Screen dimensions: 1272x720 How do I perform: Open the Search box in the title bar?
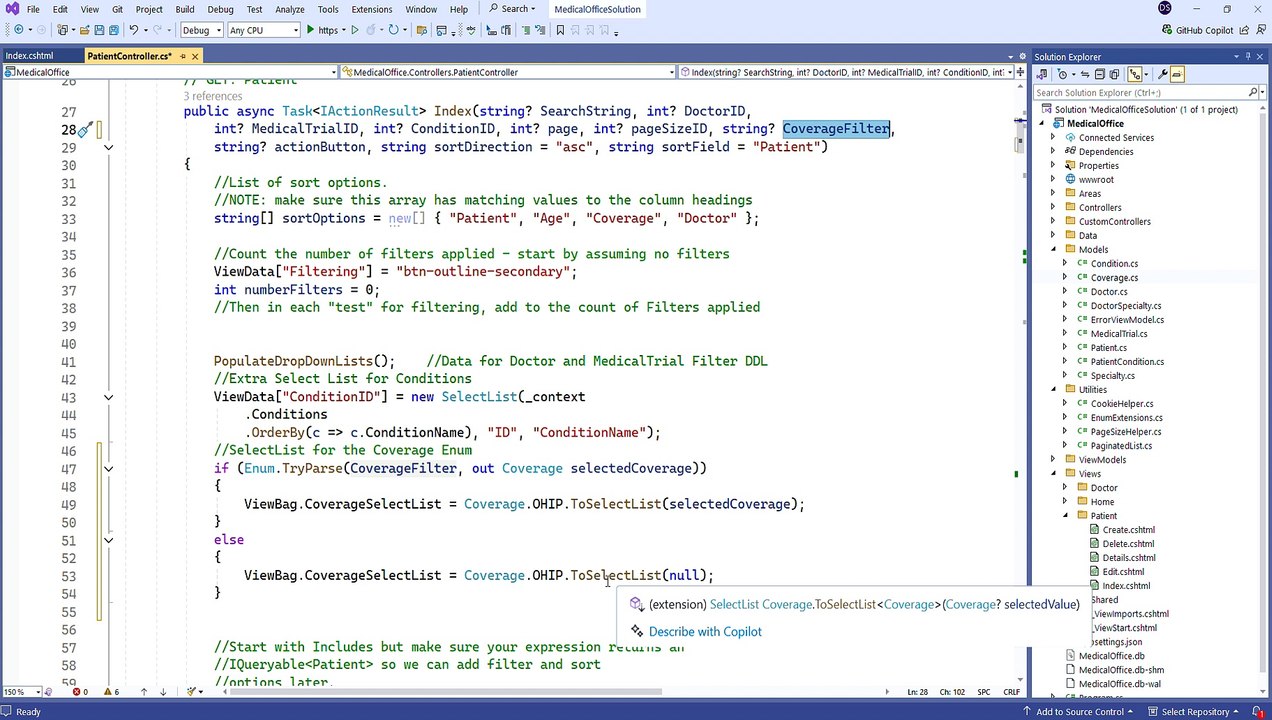coord(512,9)
